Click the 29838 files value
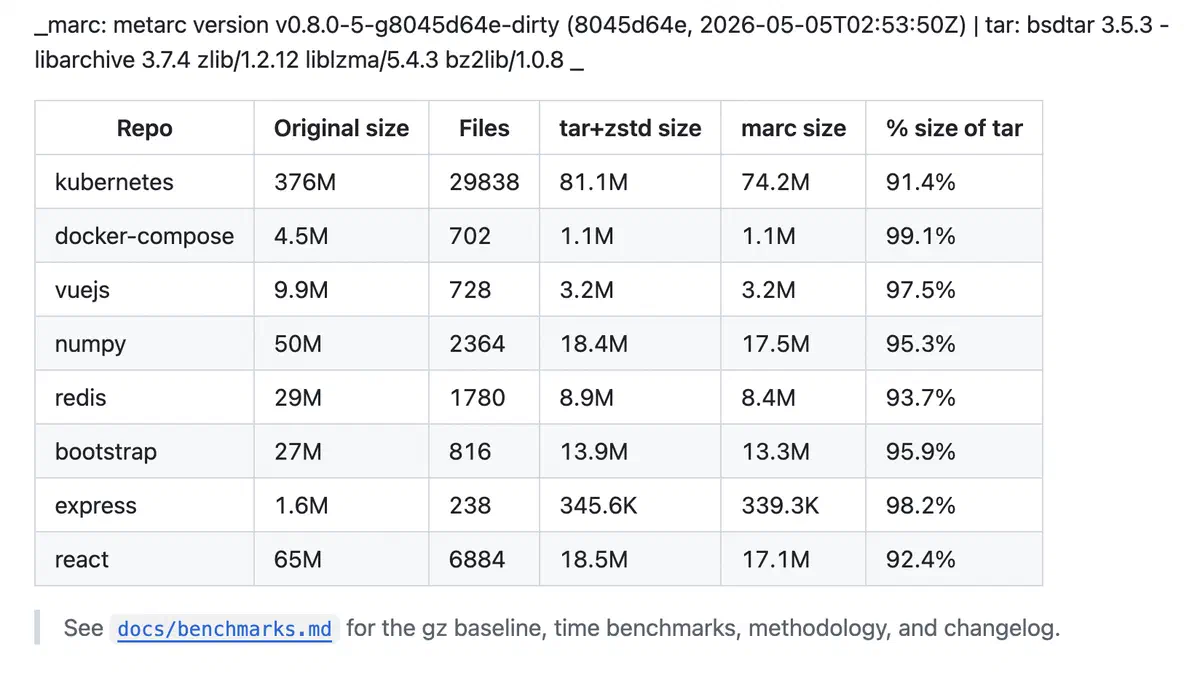Screen dimensions: 1200x676 pyautogui.click(x=484, y=182)
